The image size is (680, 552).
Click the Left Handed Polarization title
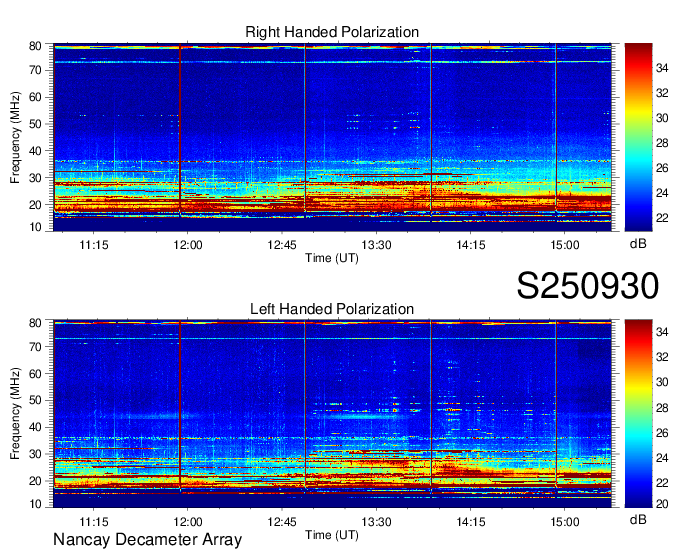click(332, 309)
